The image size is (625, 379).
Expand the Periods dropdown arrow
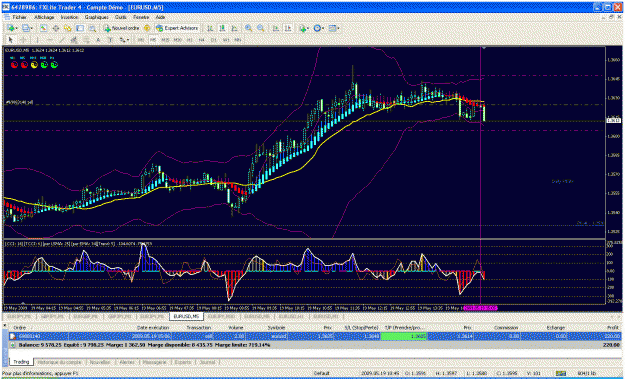click(323, 28)
